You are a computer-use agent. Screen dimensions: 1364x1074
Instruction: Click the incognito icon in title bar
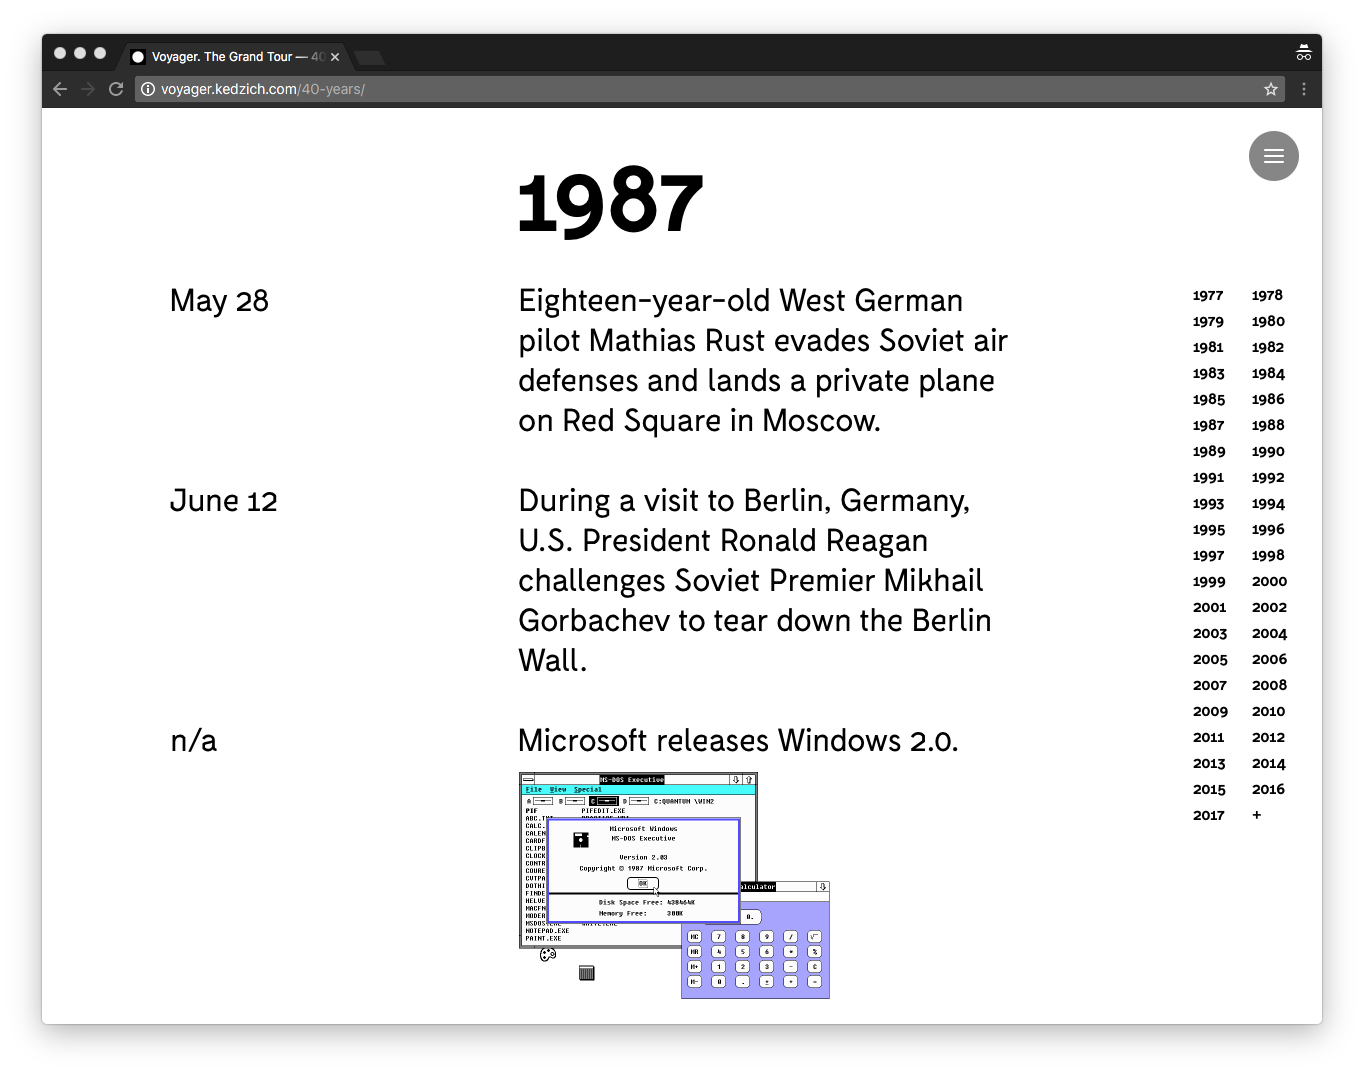pos(1303,54)
